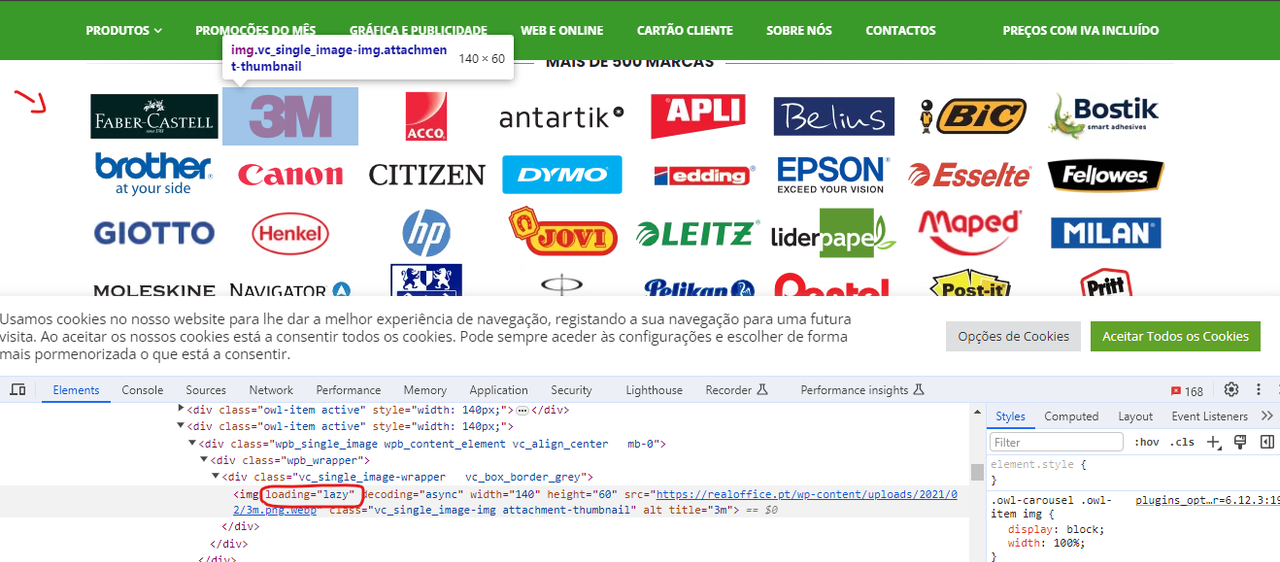Switch to the Elements panel tab
This screenshot has width=1280, height=562.
pos(76,390)
